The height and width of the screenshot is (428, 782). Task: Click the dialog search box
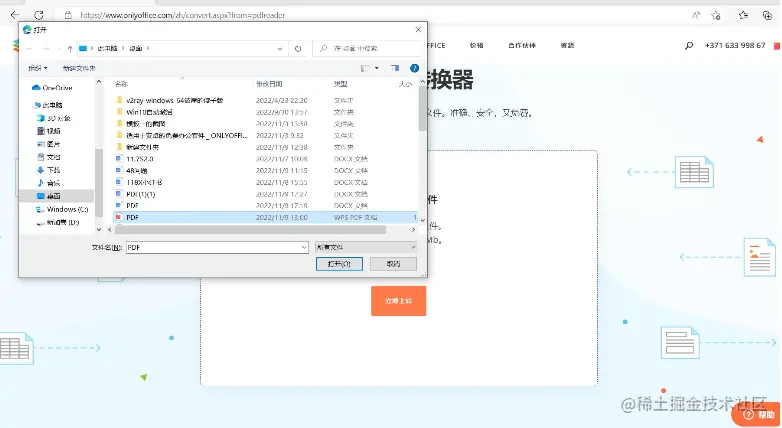[368, 48]
